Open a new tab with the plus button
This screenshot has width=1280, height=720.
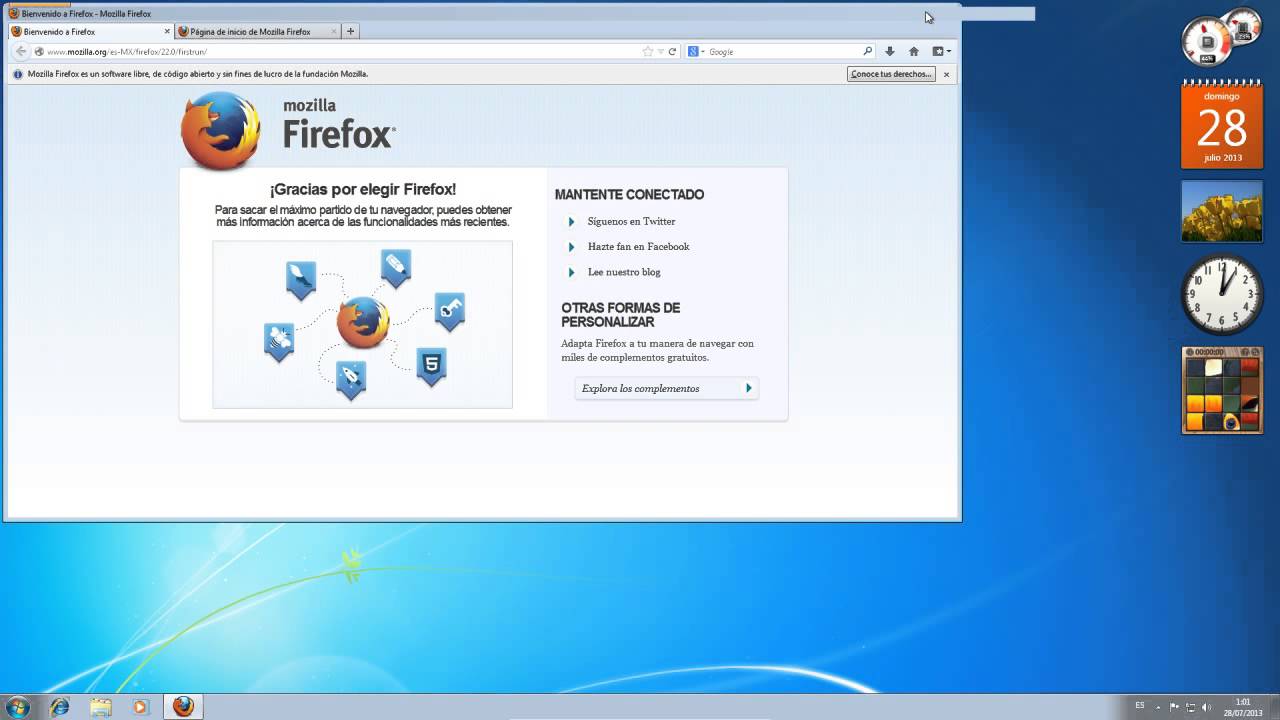(350, 31)
